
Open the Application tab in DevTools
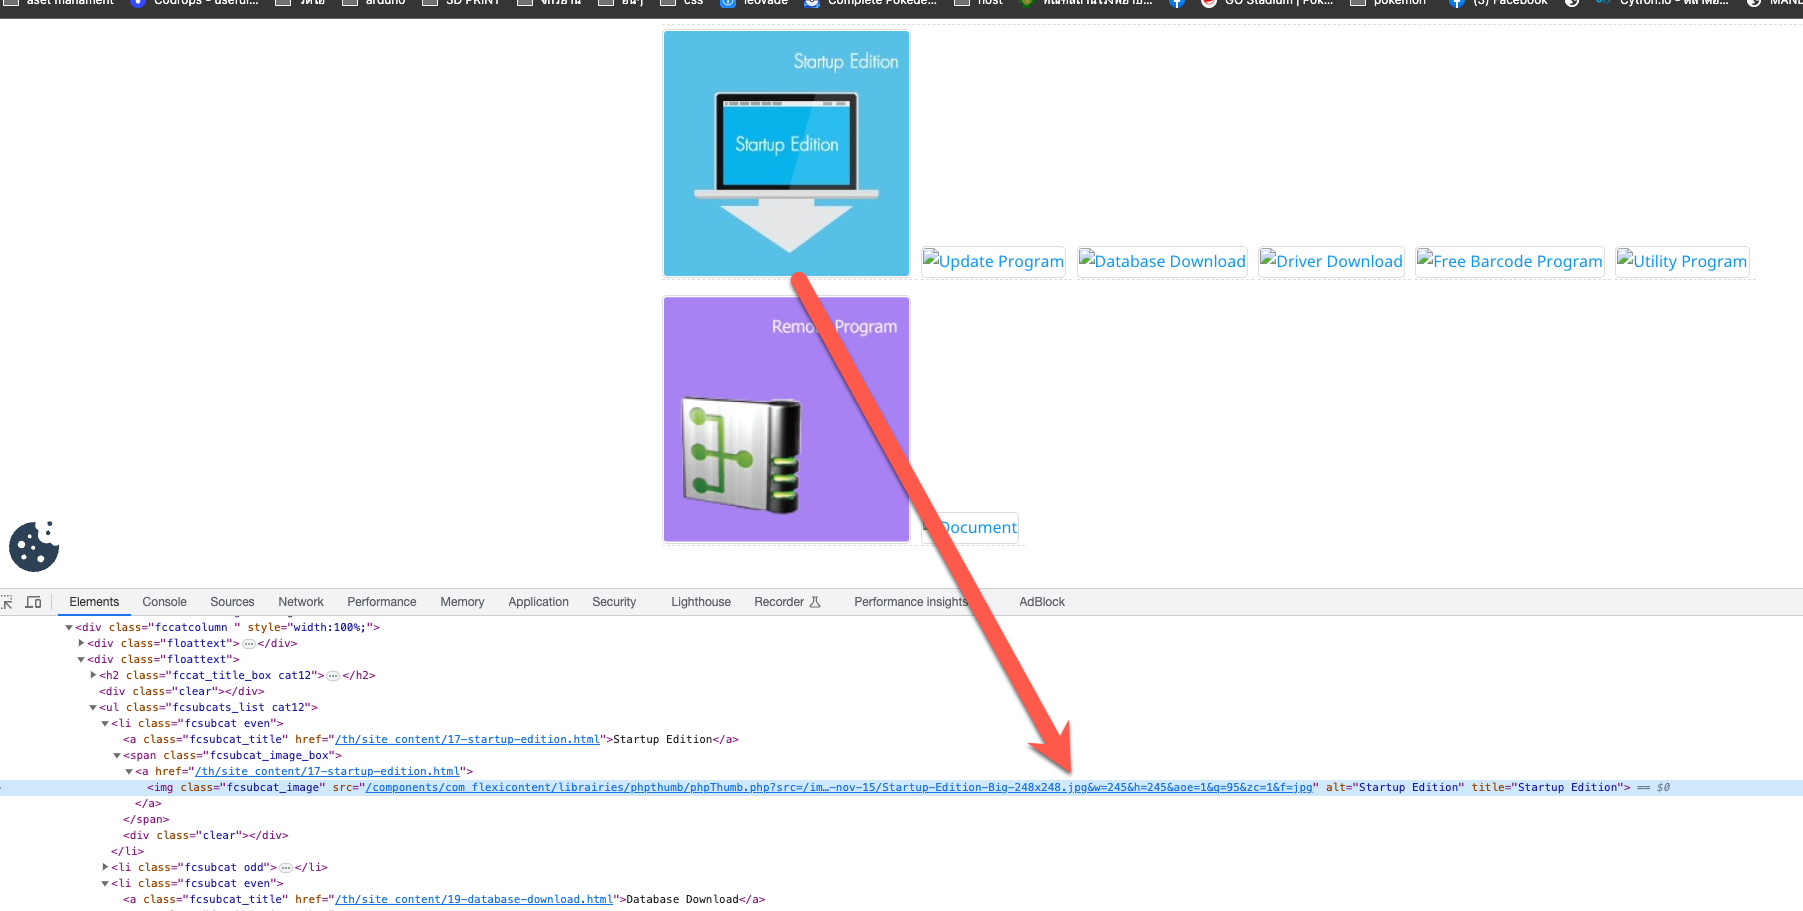[538, 601]
